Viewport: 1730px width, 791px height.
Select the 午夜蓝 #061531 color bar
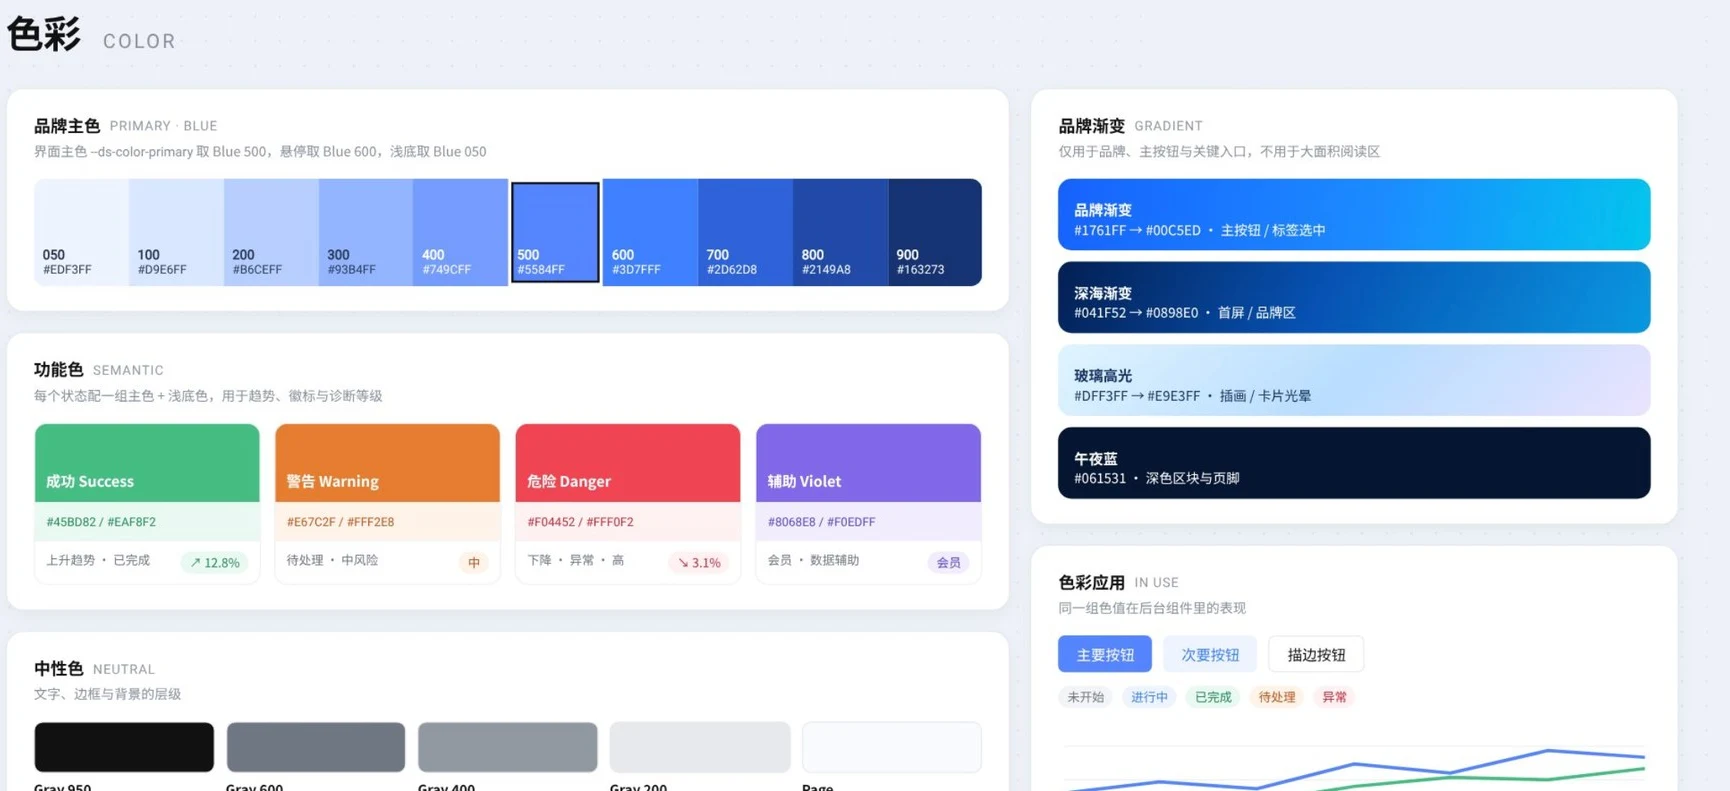[x=1354, y=463]
